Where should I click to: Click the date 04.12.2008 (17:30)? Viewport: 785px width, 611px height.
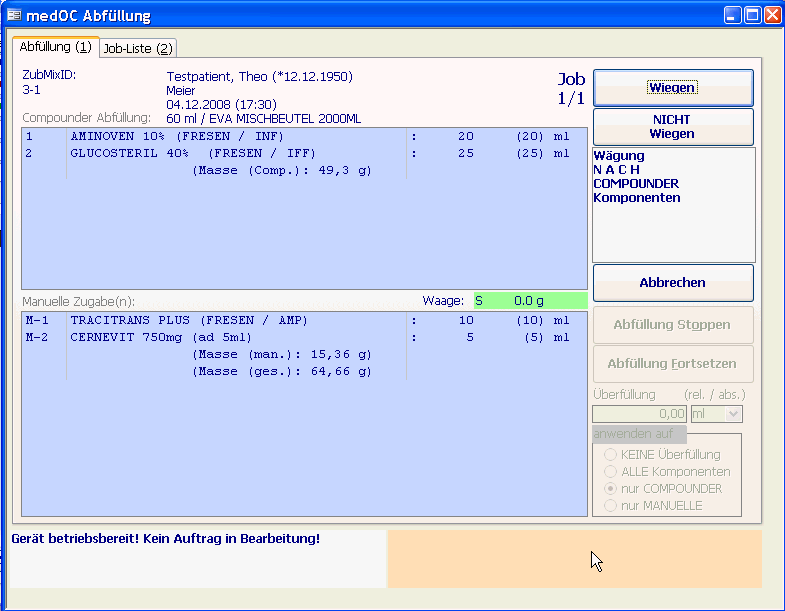(221, 105)
